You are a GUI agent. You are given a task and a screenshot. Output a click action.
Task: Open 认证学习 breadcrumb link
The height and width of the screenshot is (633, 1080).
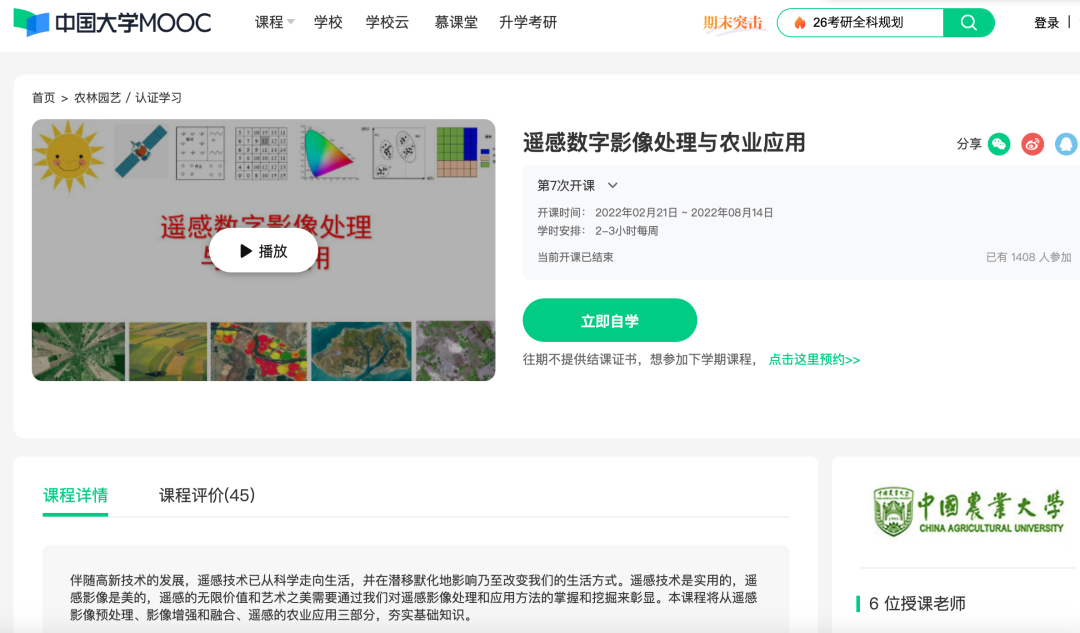tap(158, 98)
